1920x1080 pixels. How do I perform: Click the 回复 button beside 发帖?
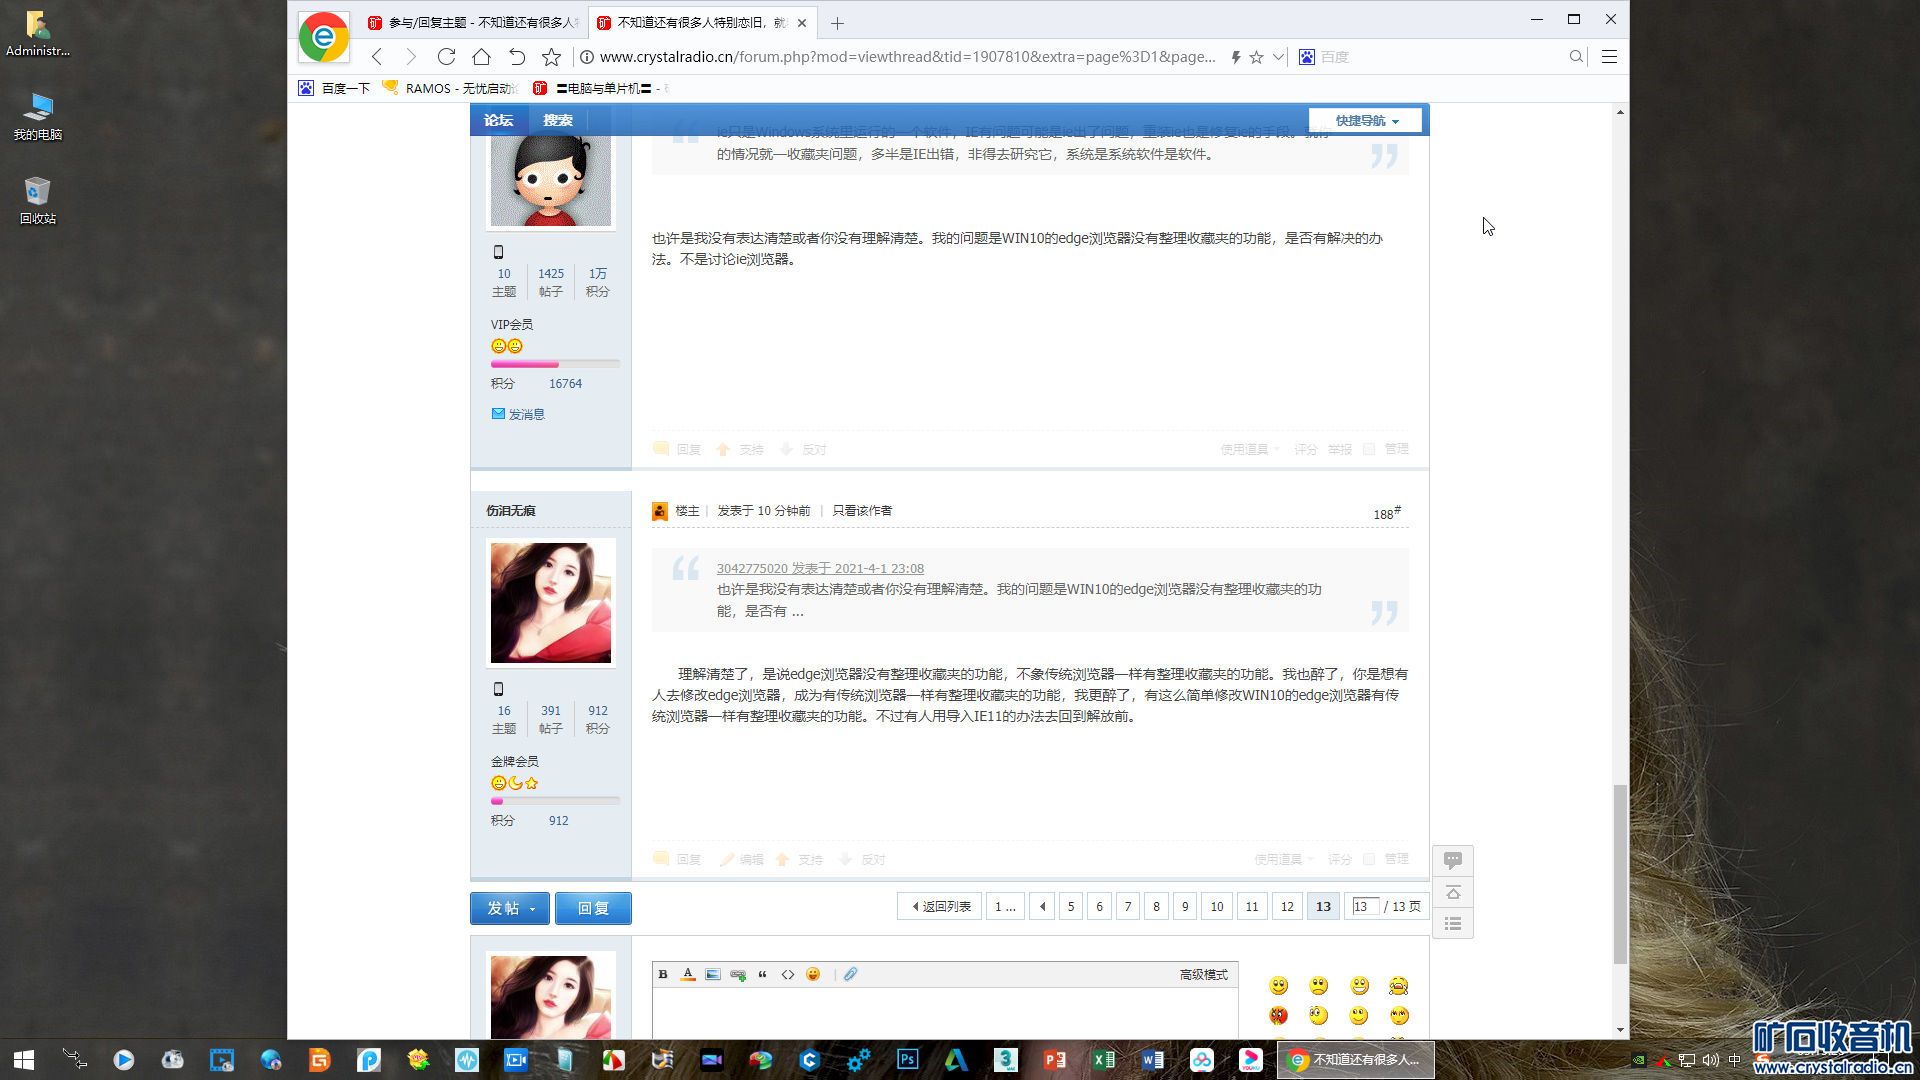(x=593, y=908)
